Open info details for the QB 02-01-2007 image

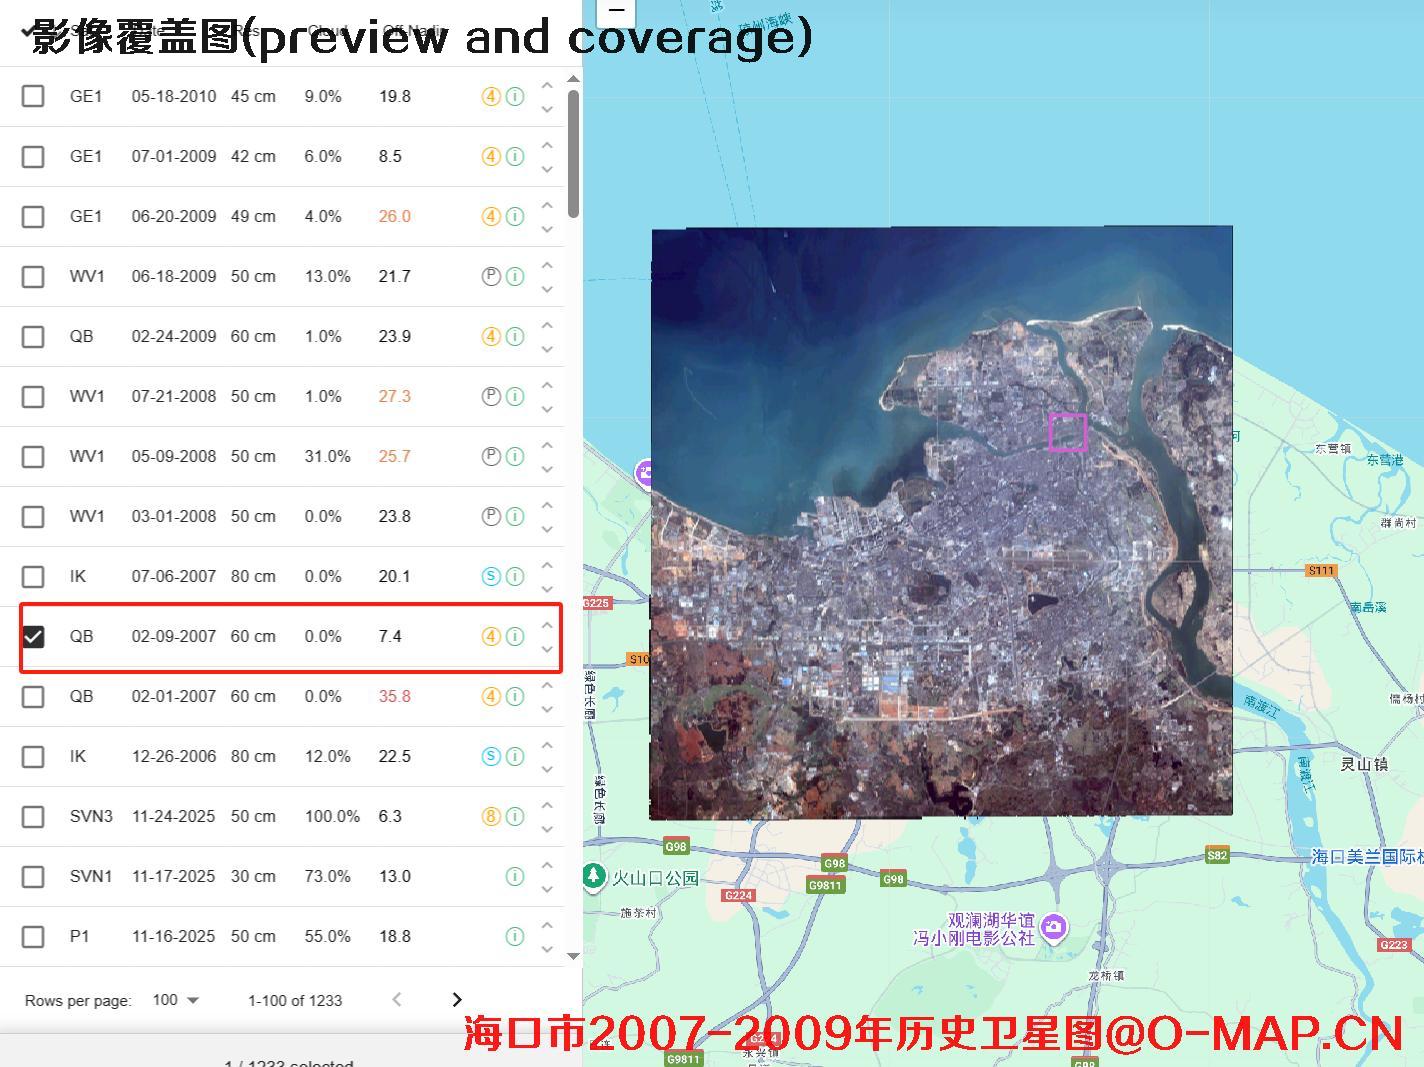[515, 696]
